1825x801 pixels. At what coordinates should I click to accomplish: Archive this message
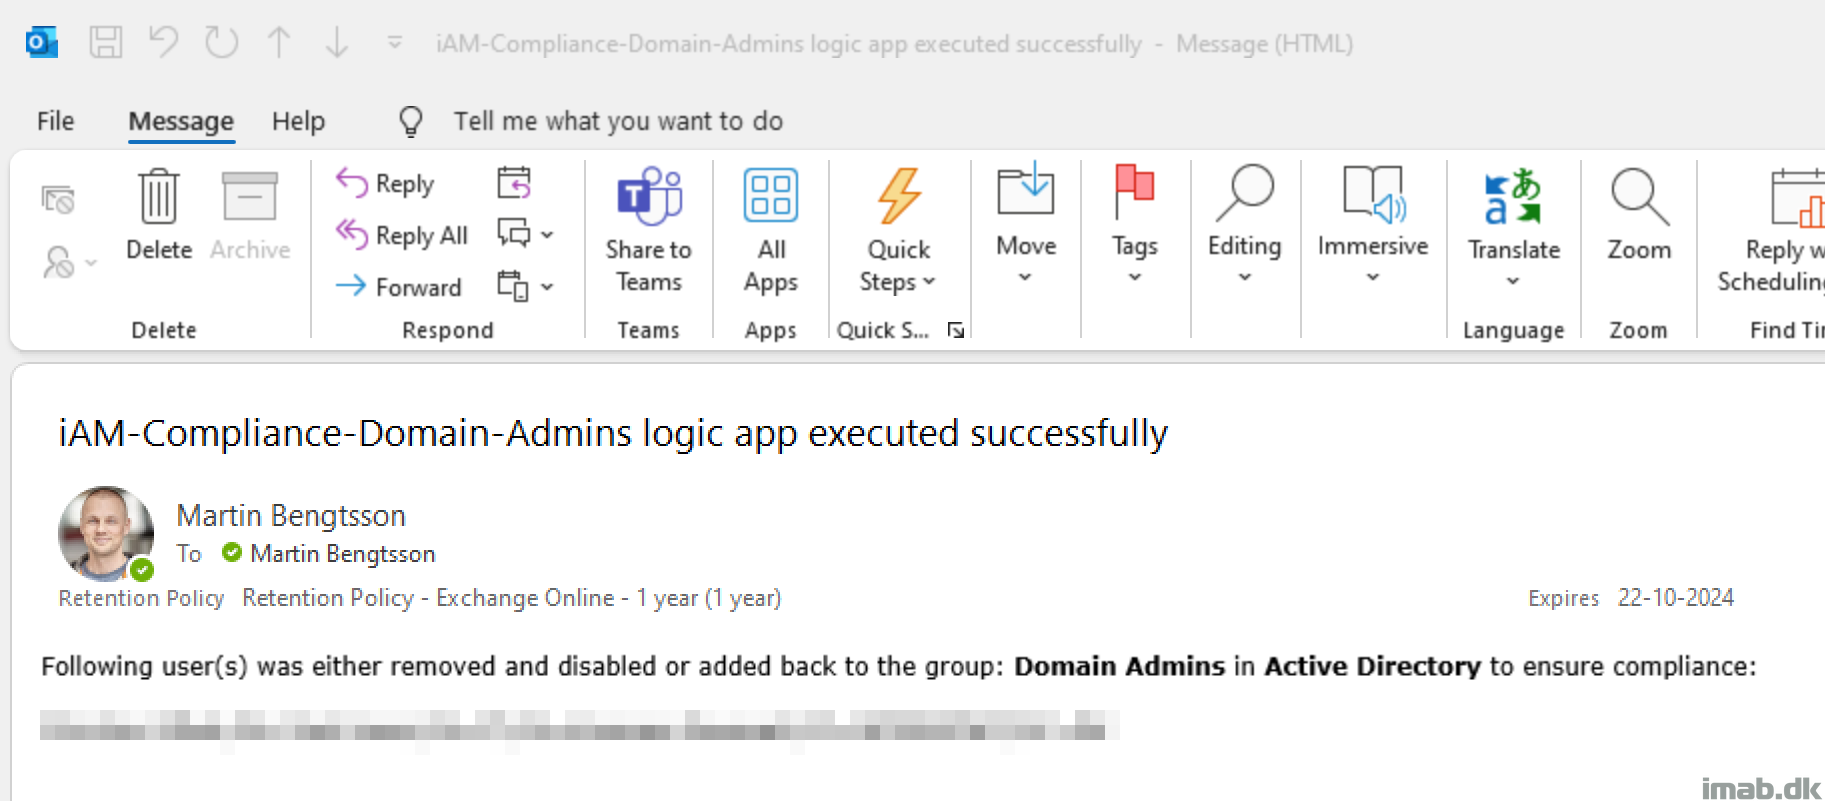250,215
